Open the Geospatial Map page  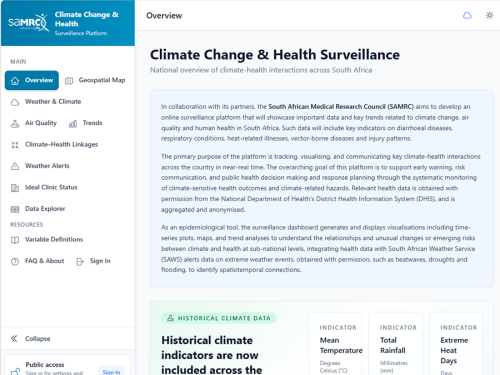[95, 80]
